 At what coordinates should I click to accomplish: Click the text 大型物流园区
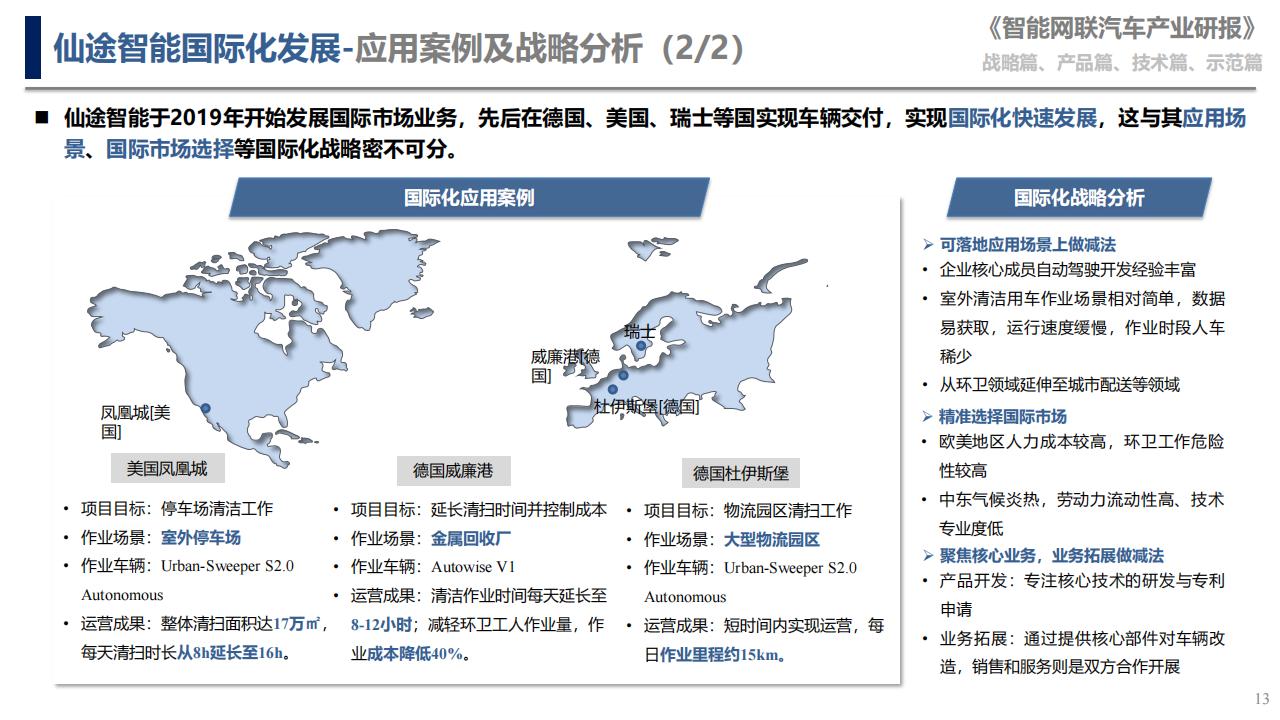point(772,539)
